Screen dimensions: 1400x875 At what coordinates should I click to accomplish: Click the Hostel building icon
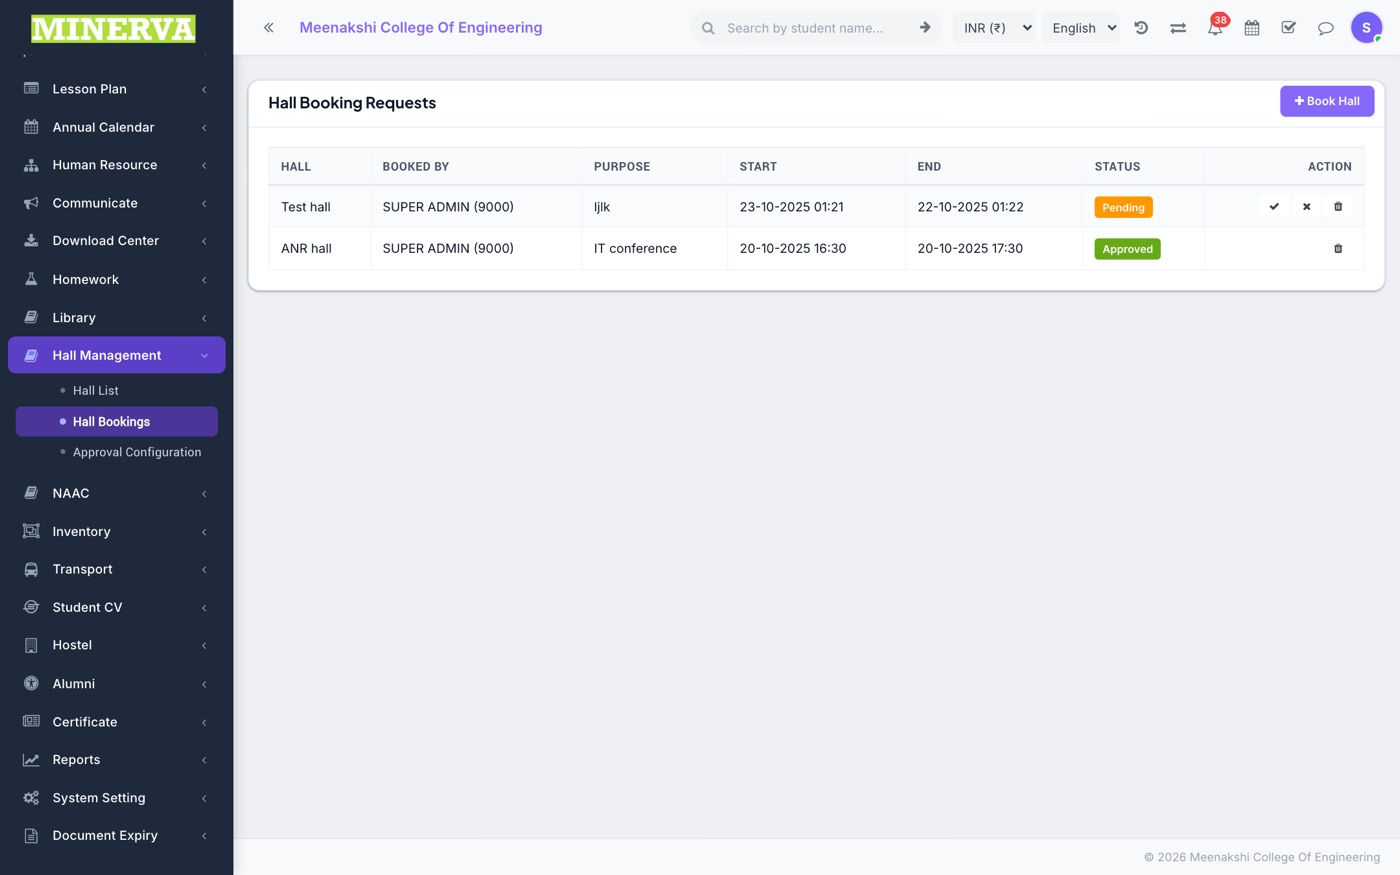point(31,645)
